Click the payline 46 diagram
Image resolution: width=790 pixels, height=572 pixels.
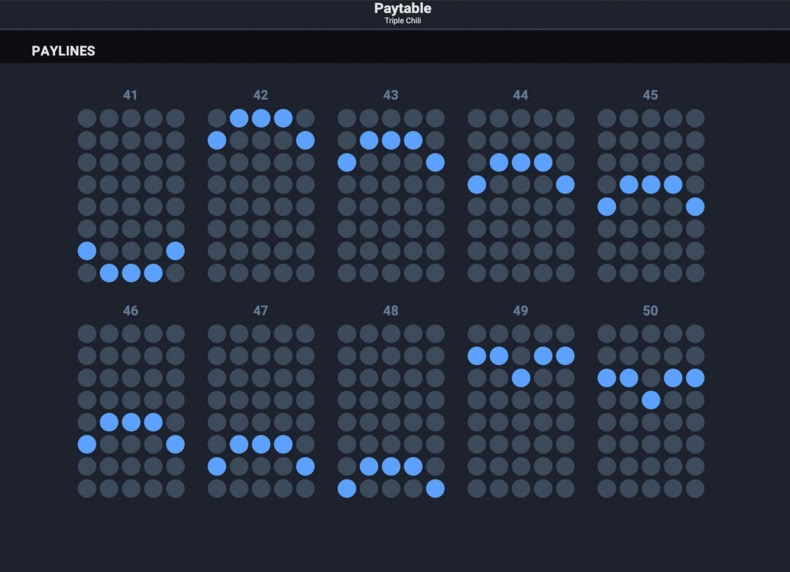(131, 411)
